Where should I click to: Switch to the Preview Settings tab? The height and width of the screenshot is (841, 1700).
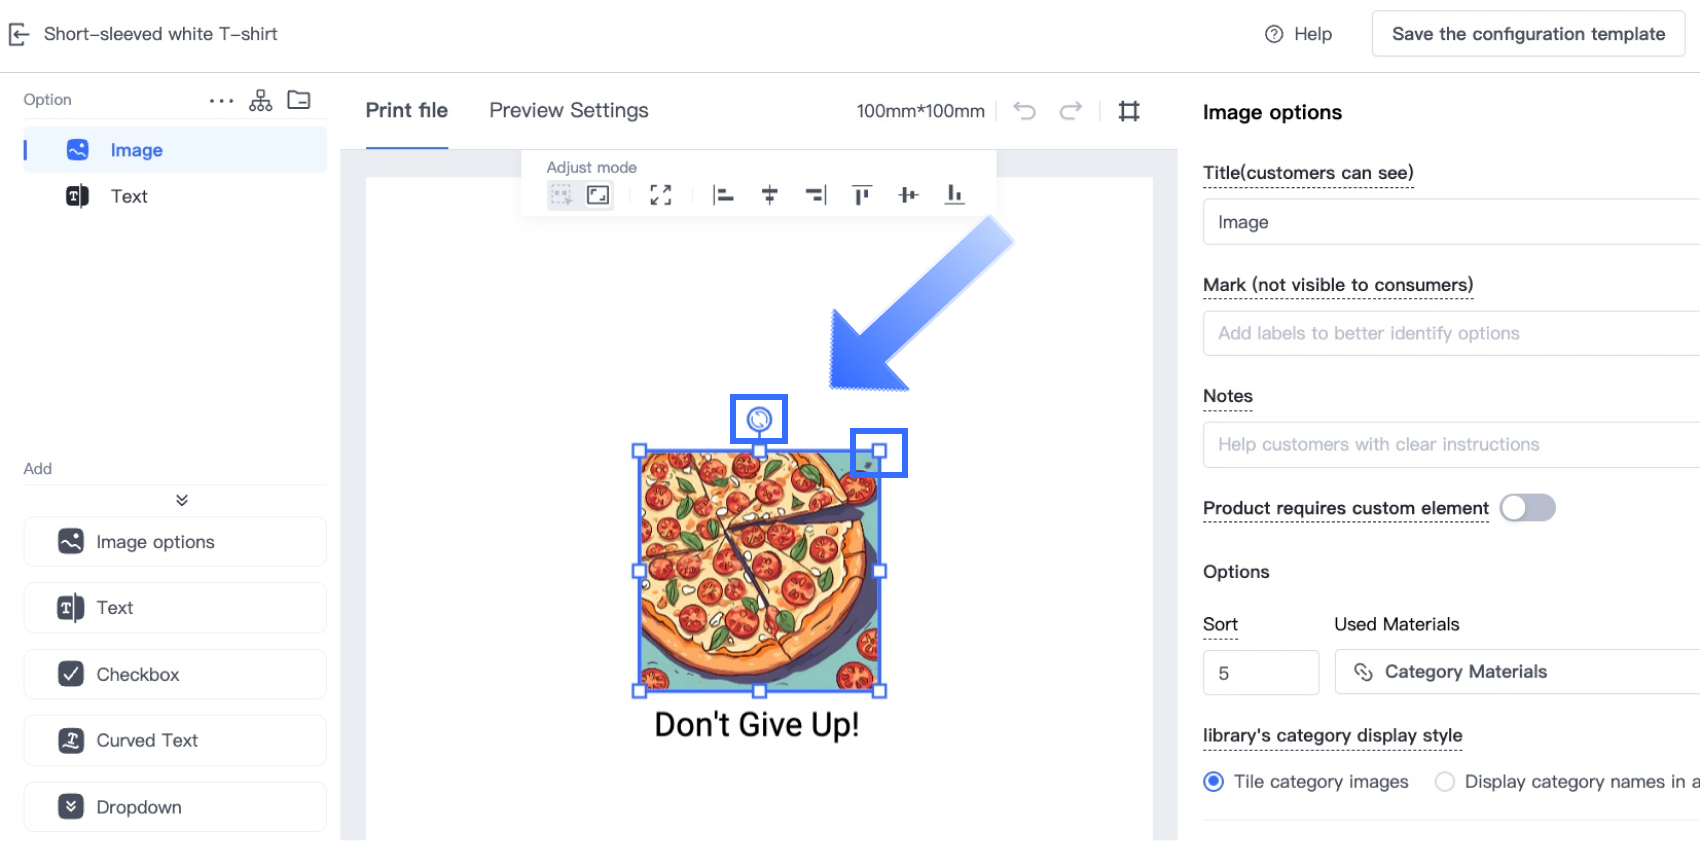point(569,111)
